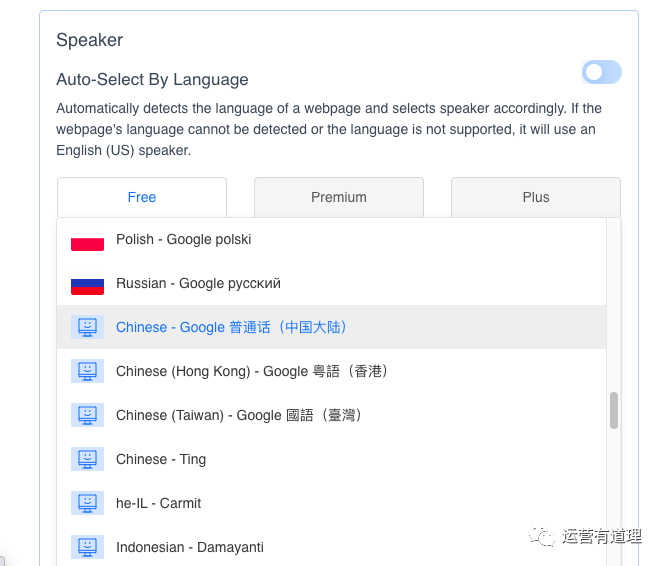Pick Chinese (Hong Kong) - Google 粵語 speaker
This screenshot has width=663, height=566.
[x=252, y=372]
